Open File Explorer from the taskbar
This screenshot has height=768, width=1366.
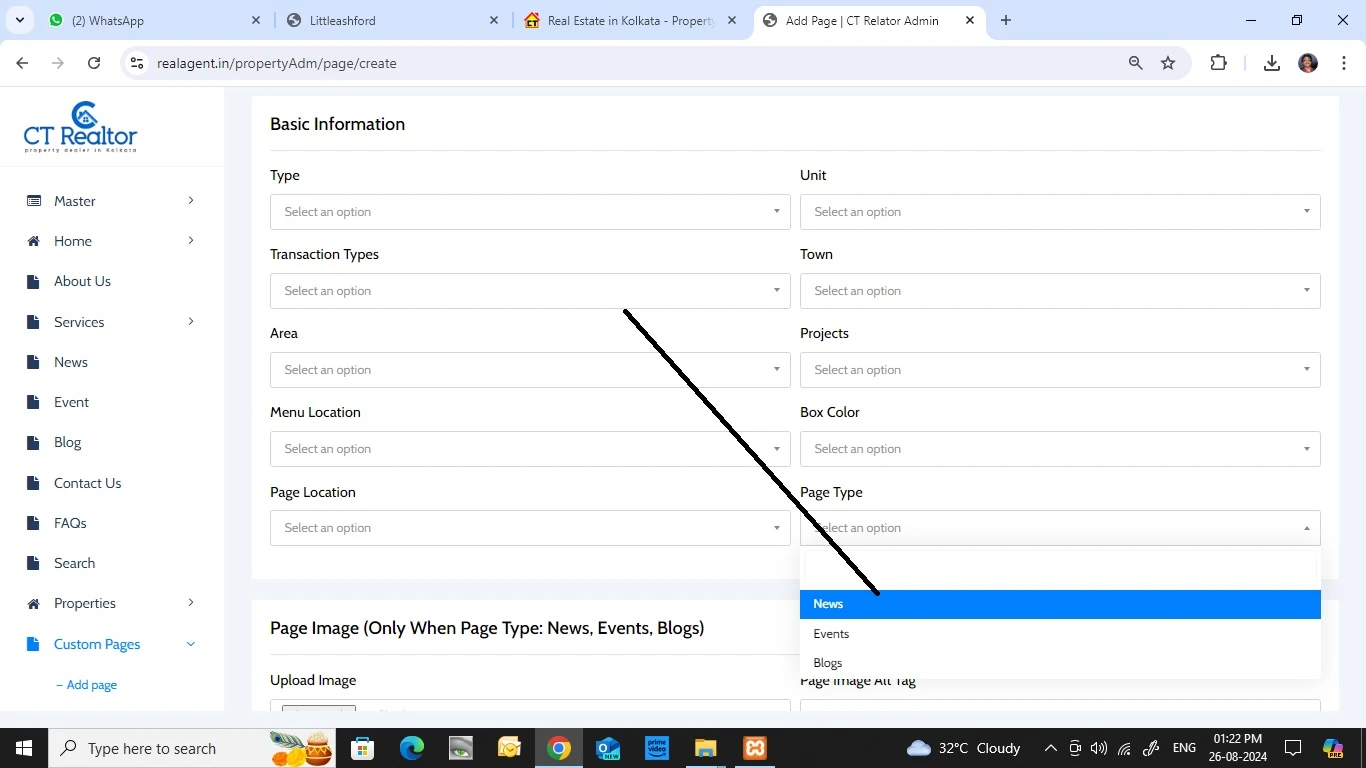[x=705, y=748]
